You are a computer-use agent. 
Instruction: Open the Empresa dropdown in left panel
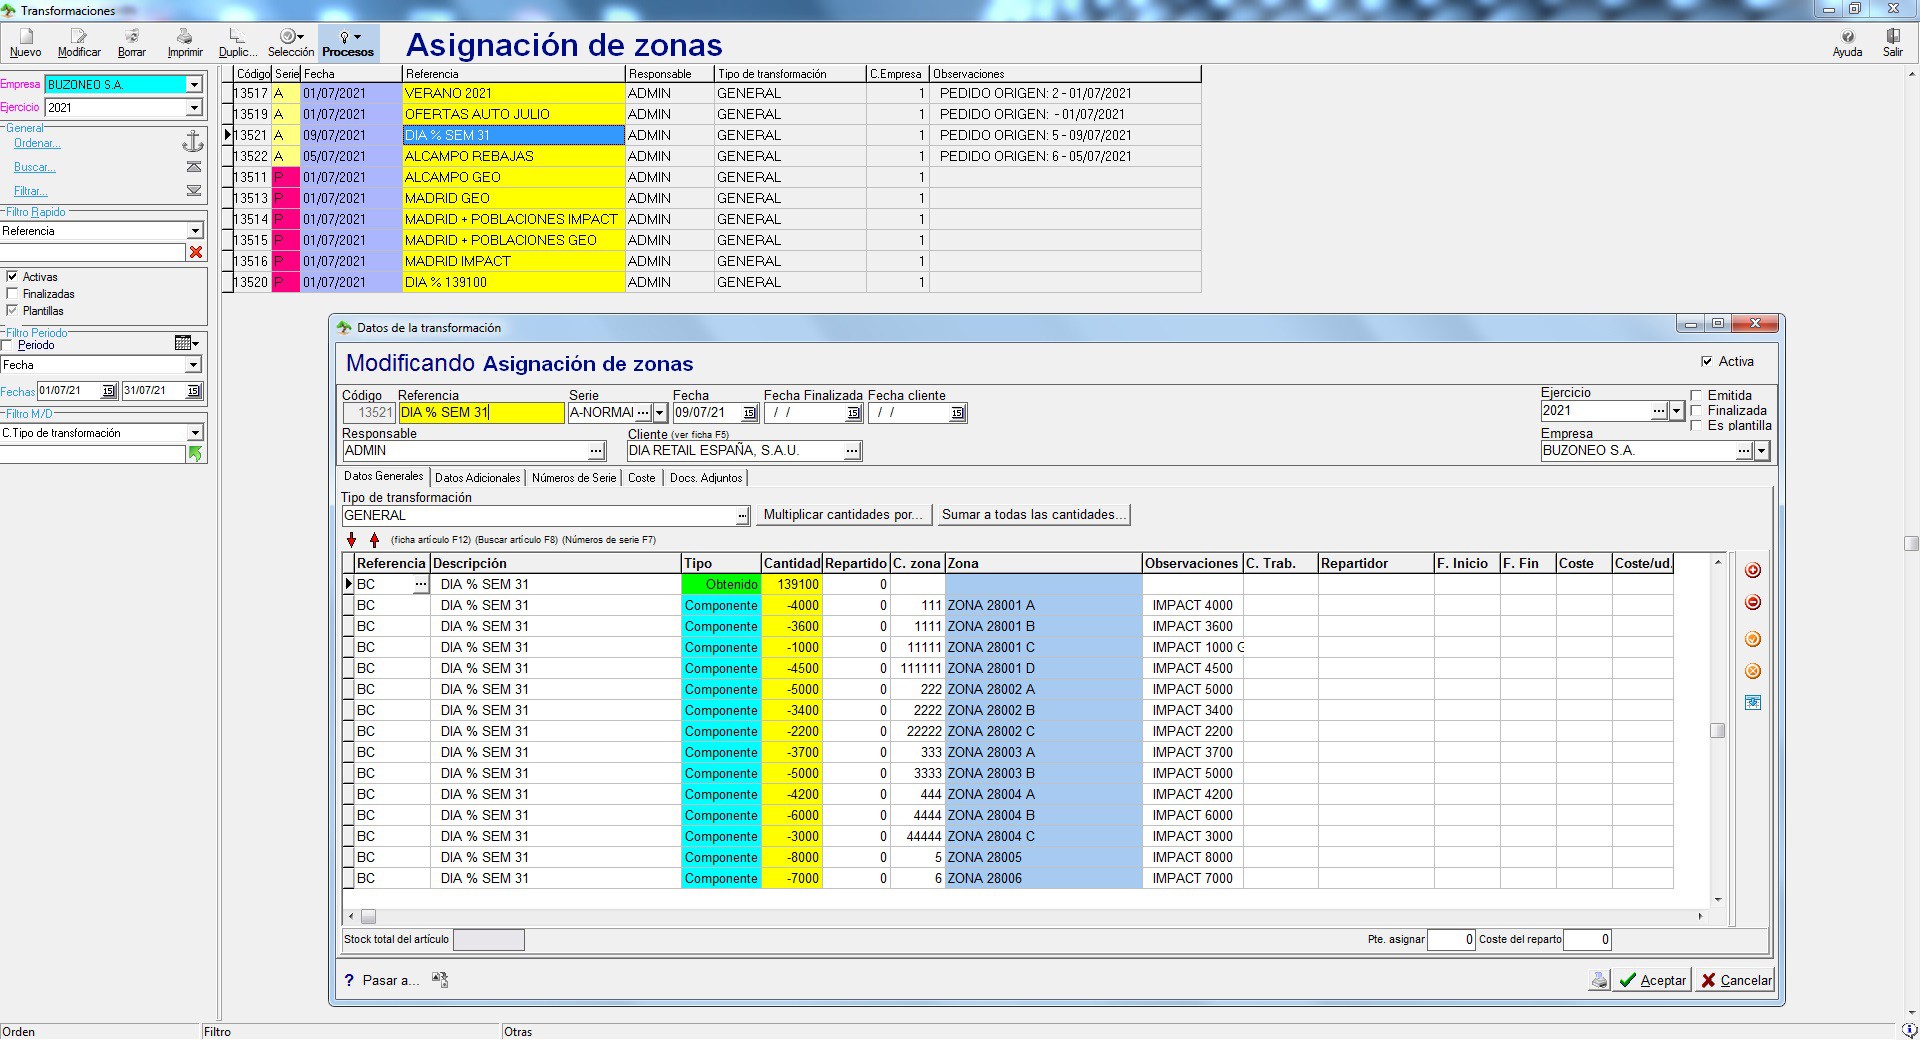194,85
